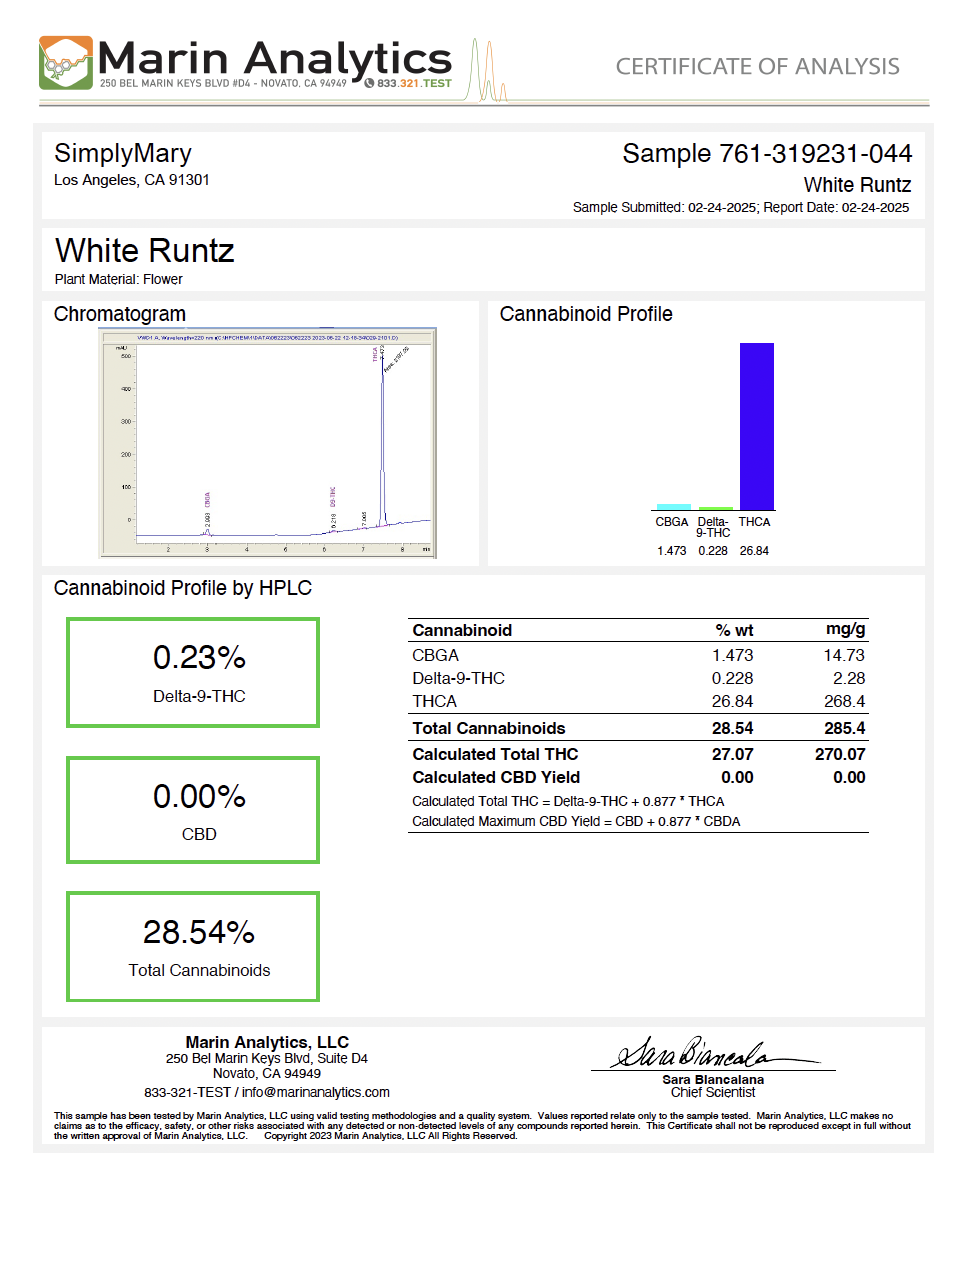Select the "2.28" mg/g value for Delta-9-THC

tap(849, 678)
